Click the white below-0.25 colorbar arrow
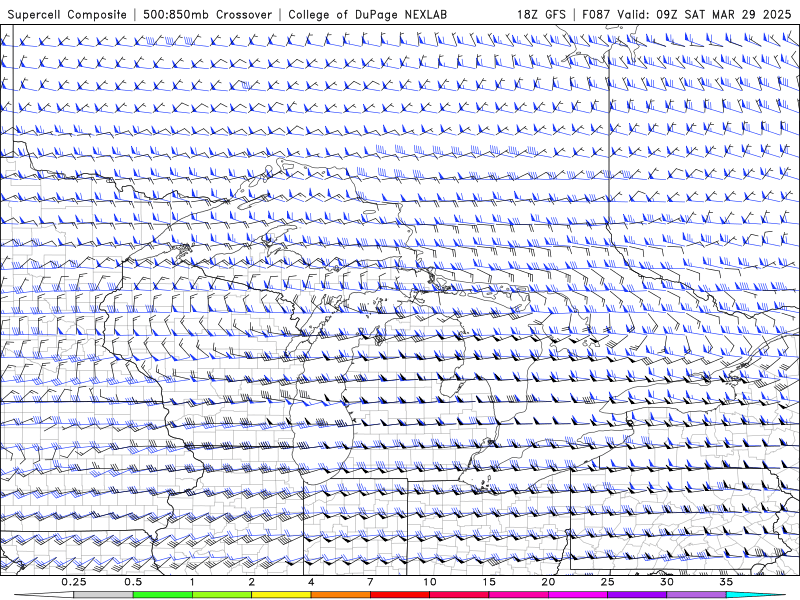 click(44, 595)
